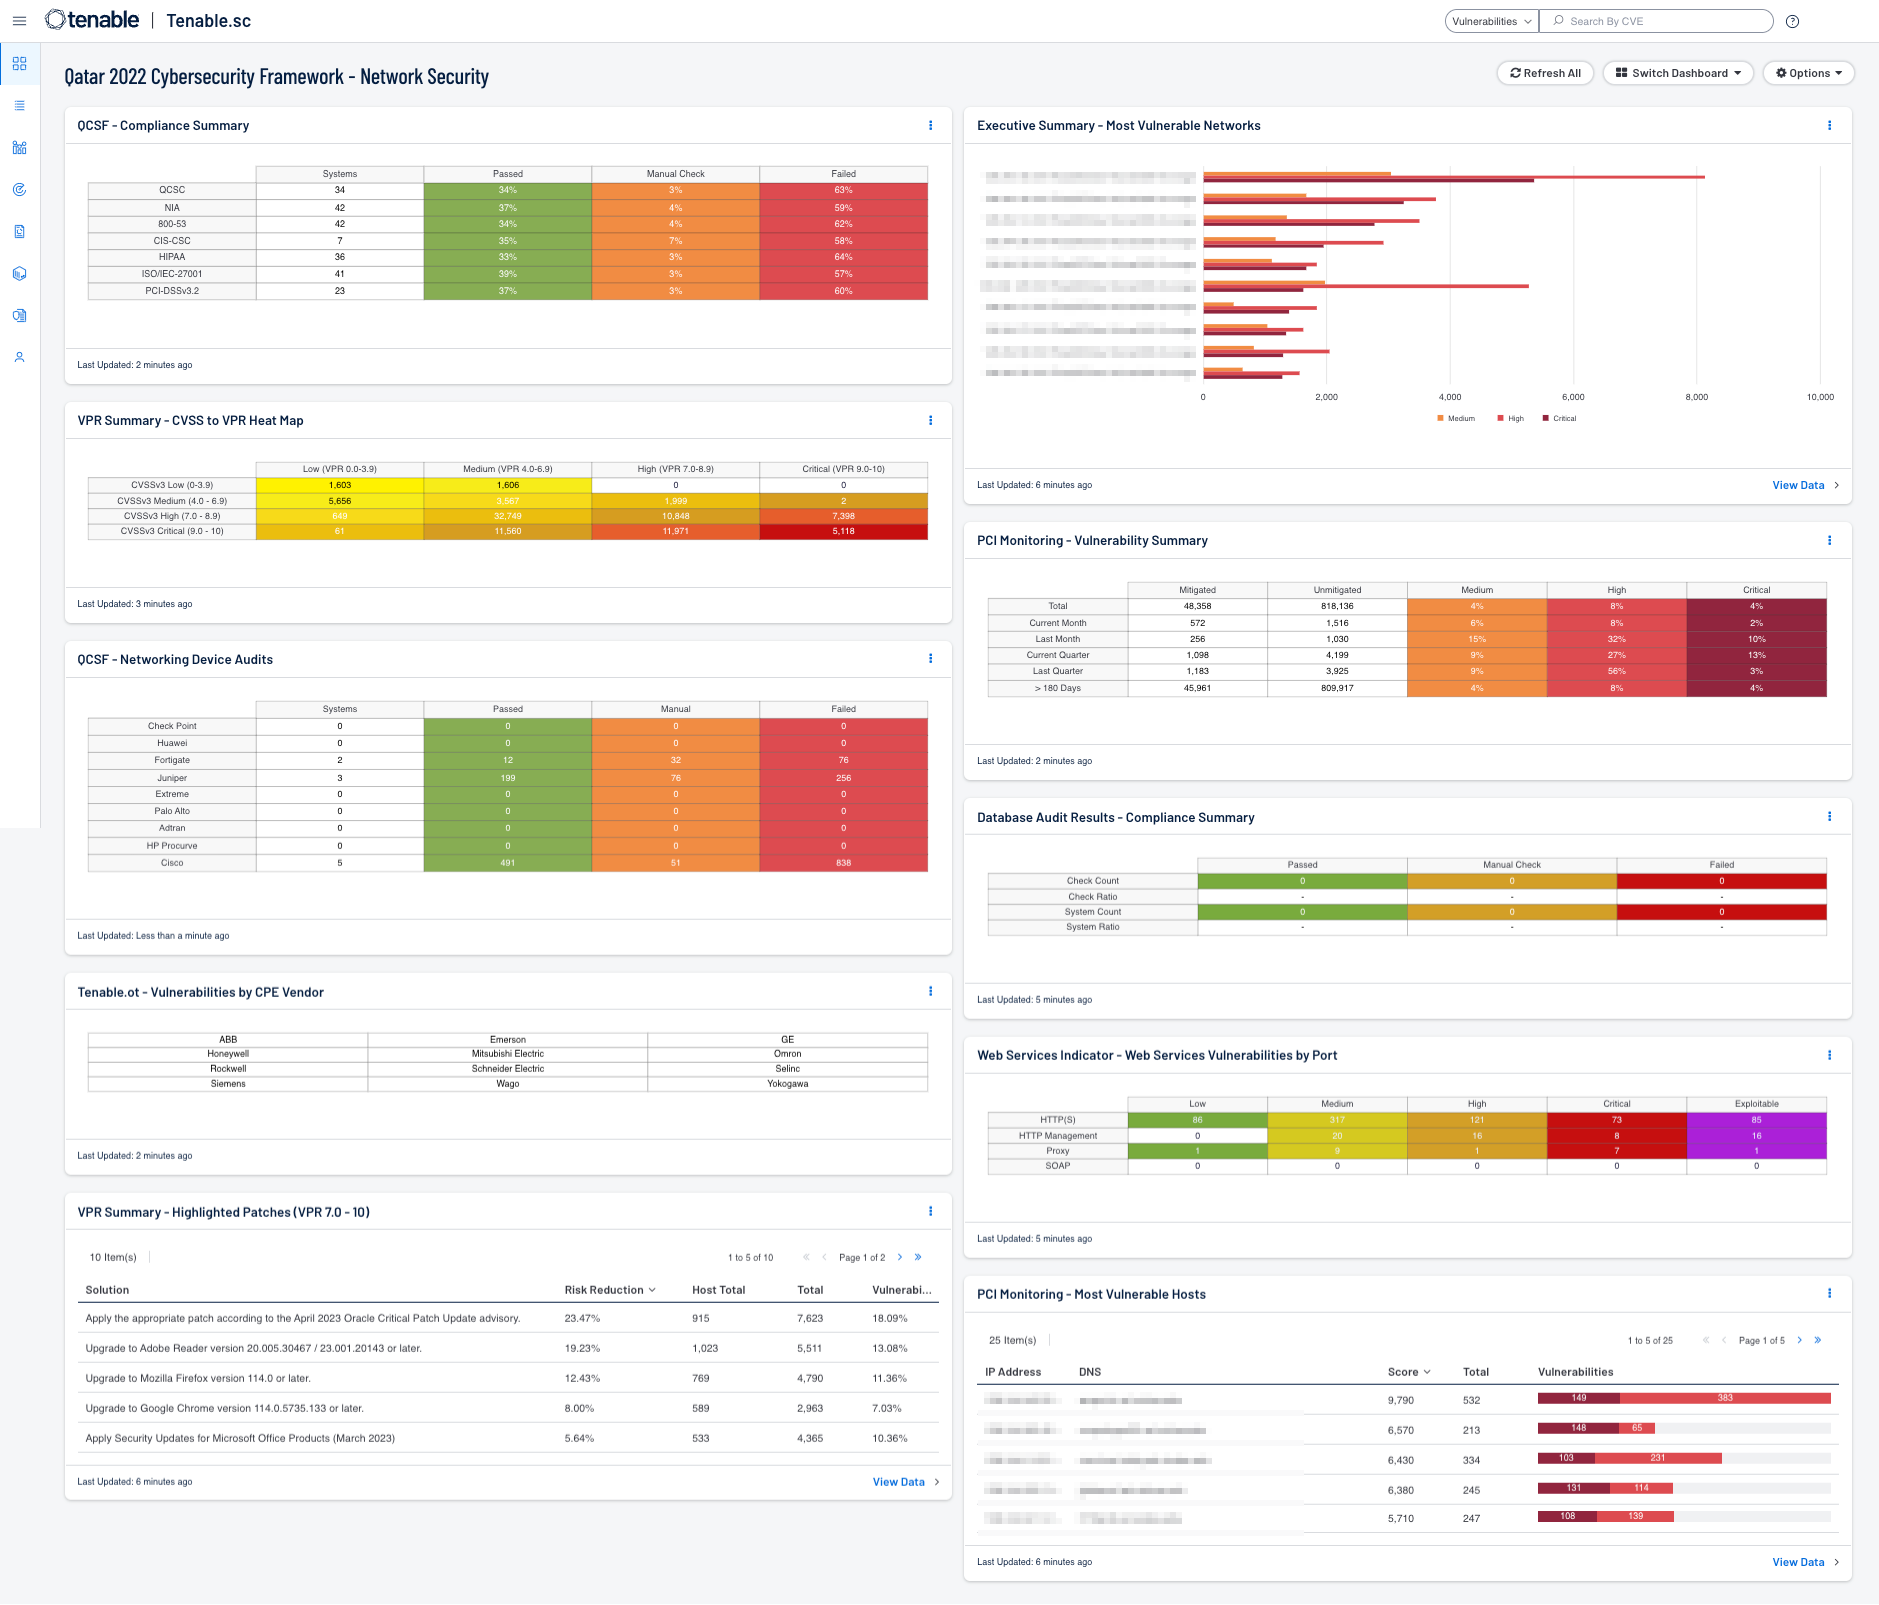Open the workflow sidebar icon above user icon
Image resolution: width=1879 pixels, height=1605 pixels.
coord(19,316)
